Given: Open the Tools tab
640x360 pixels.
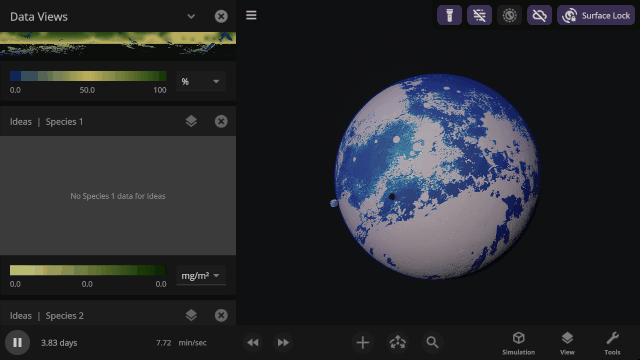Looking at the screenshot, I should point(612,343).
